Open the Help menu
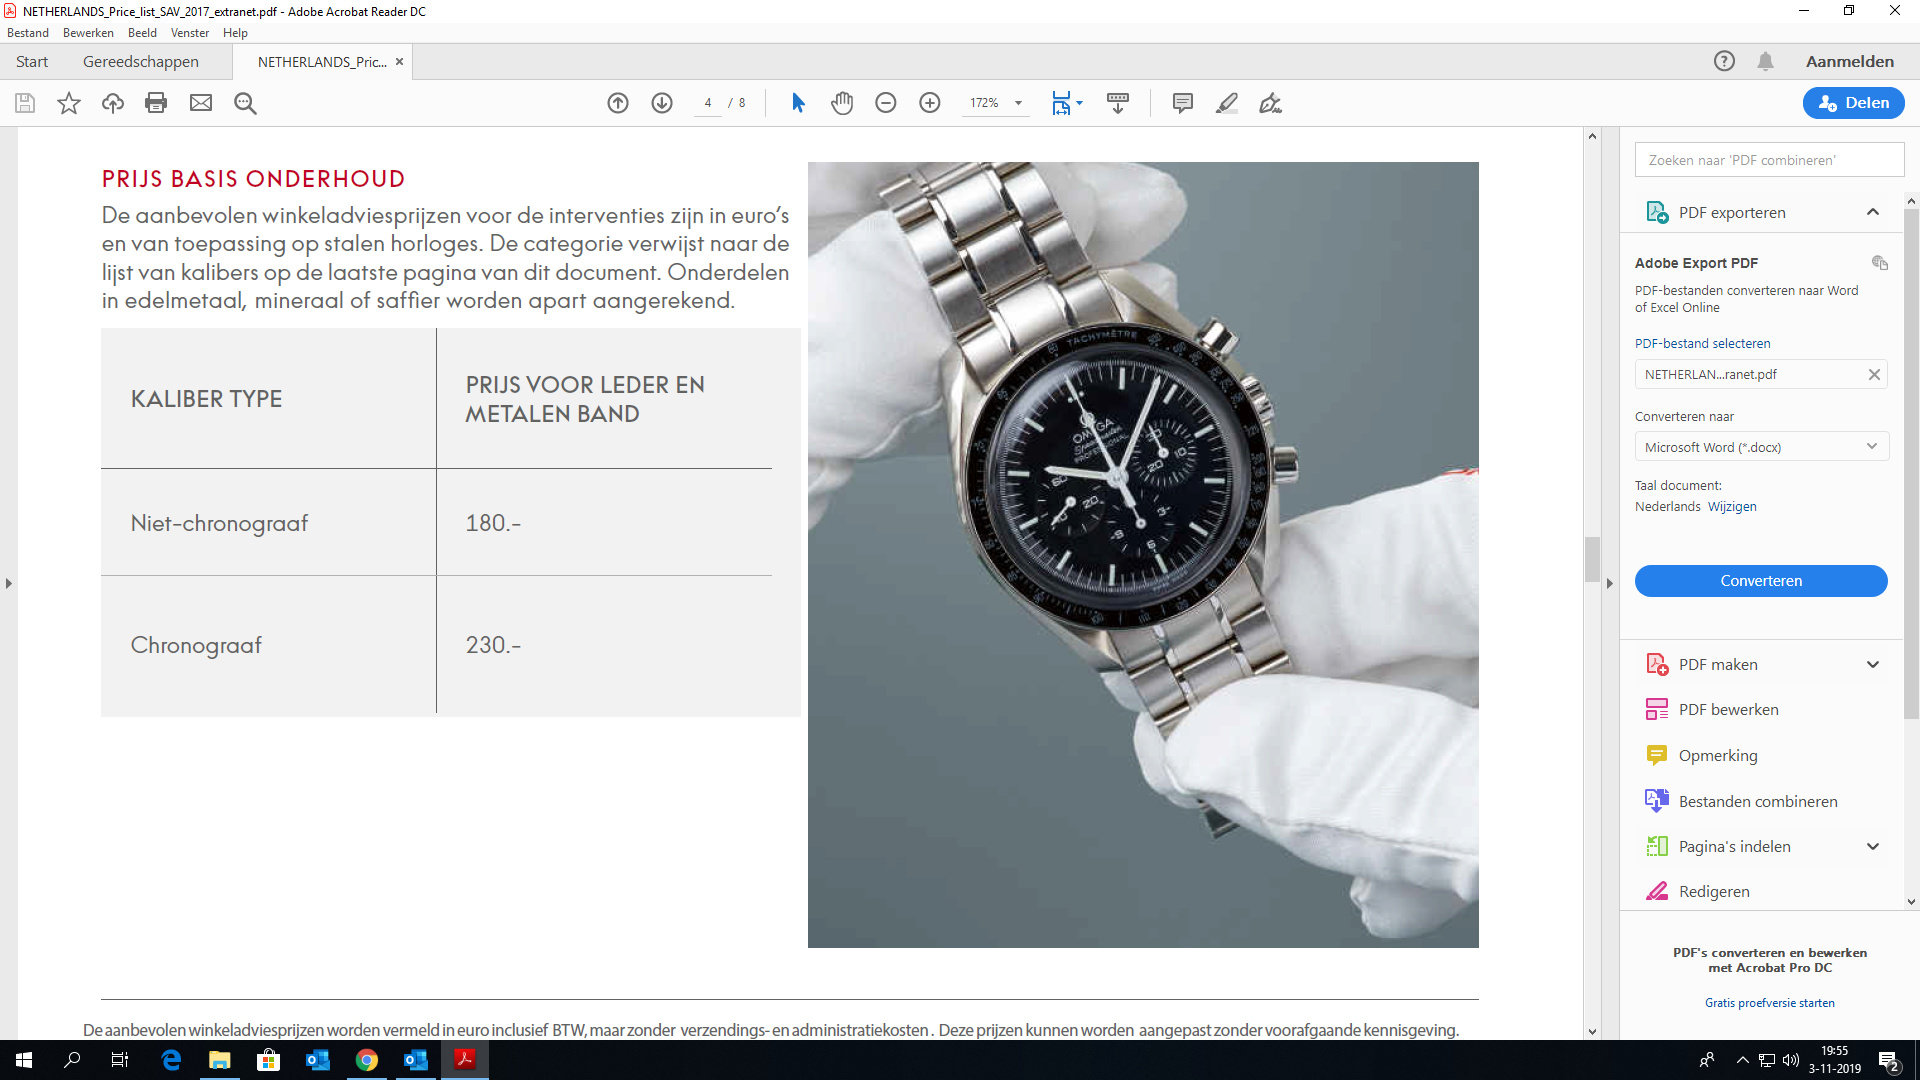 235,33
